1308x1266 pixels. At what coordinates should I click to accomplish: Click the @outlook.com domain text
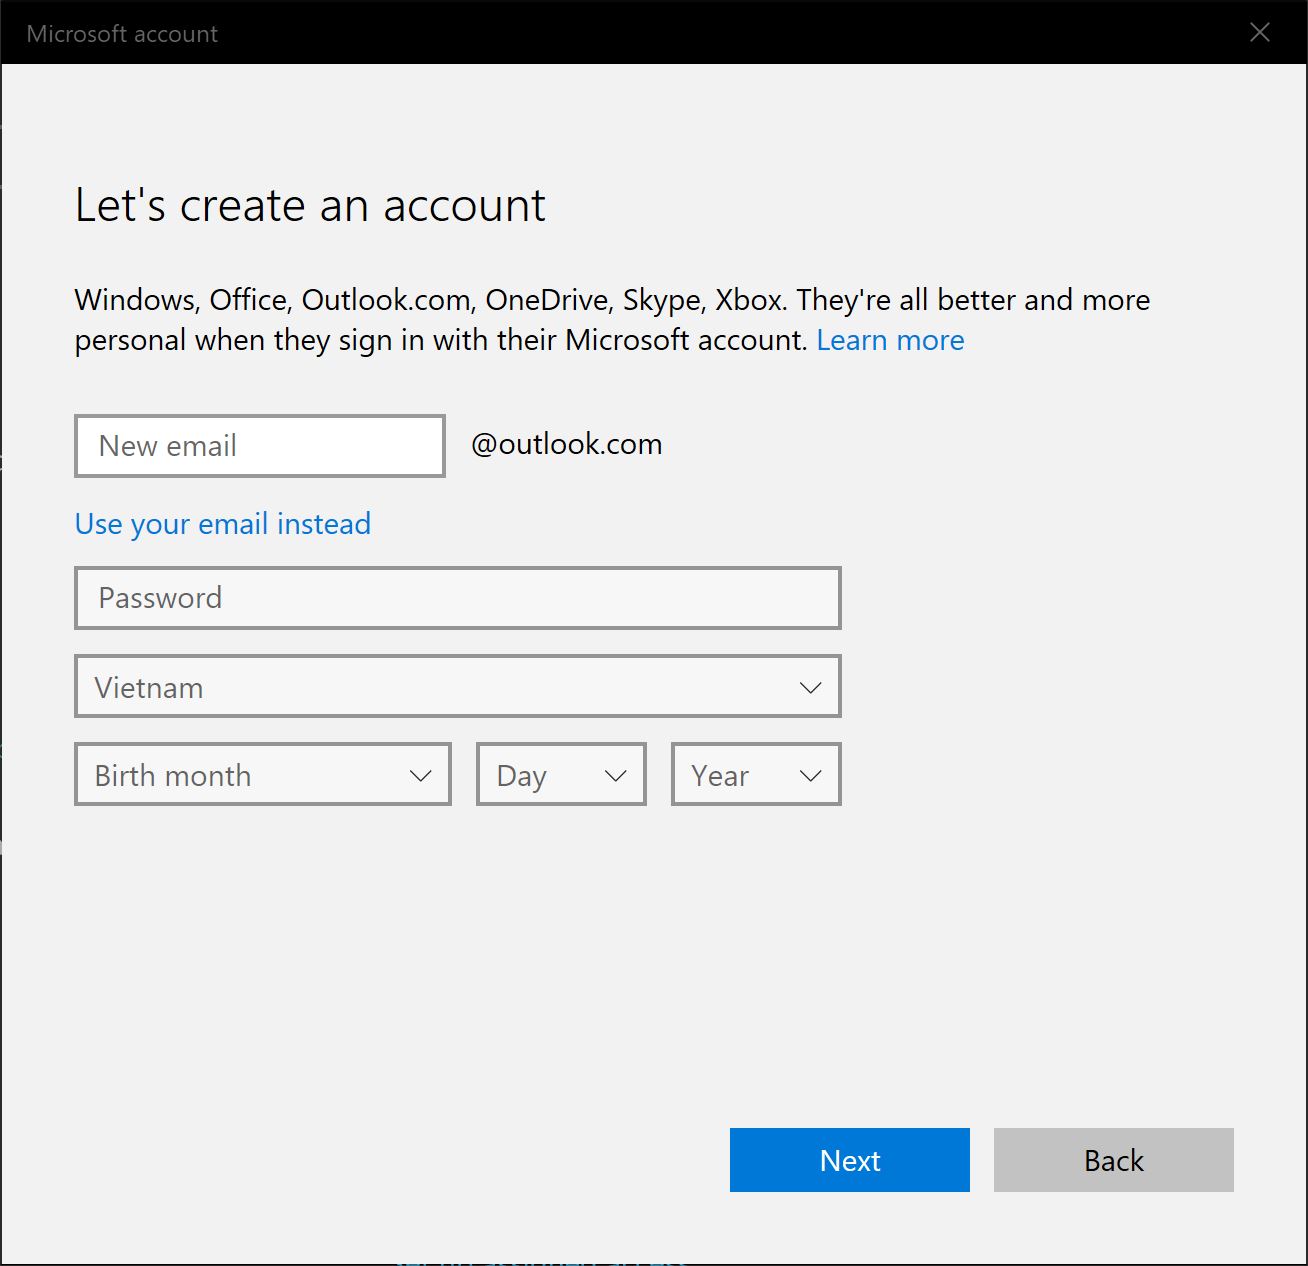pyautogui.click(x=567, y=444)
